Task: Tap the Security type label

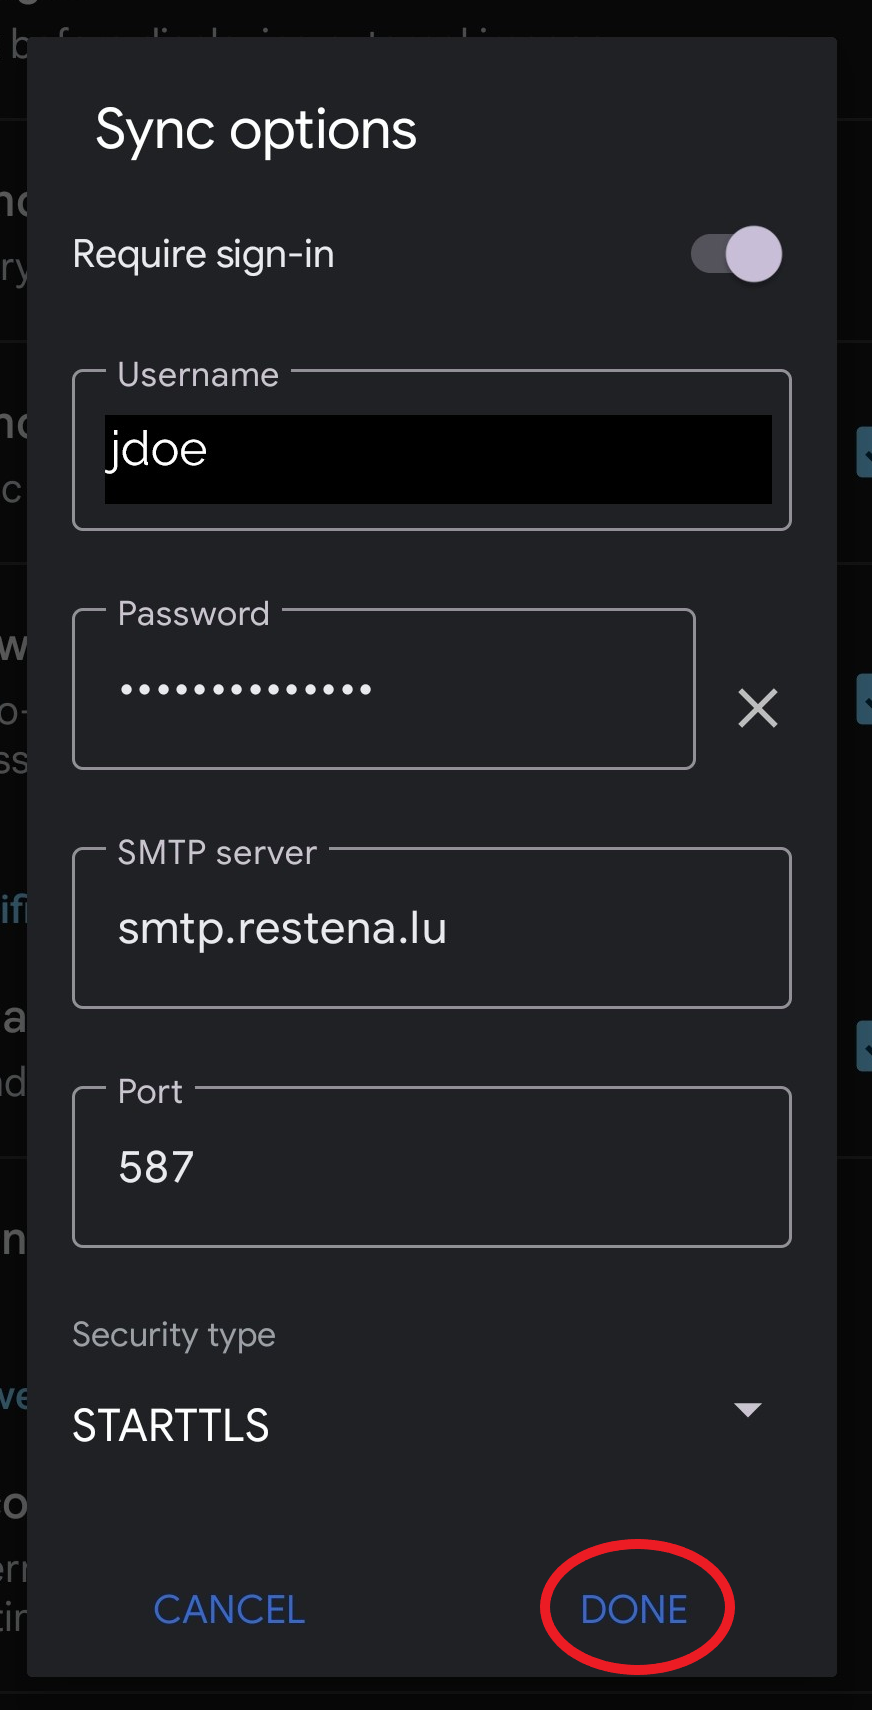Action: tap(174, 1335)
